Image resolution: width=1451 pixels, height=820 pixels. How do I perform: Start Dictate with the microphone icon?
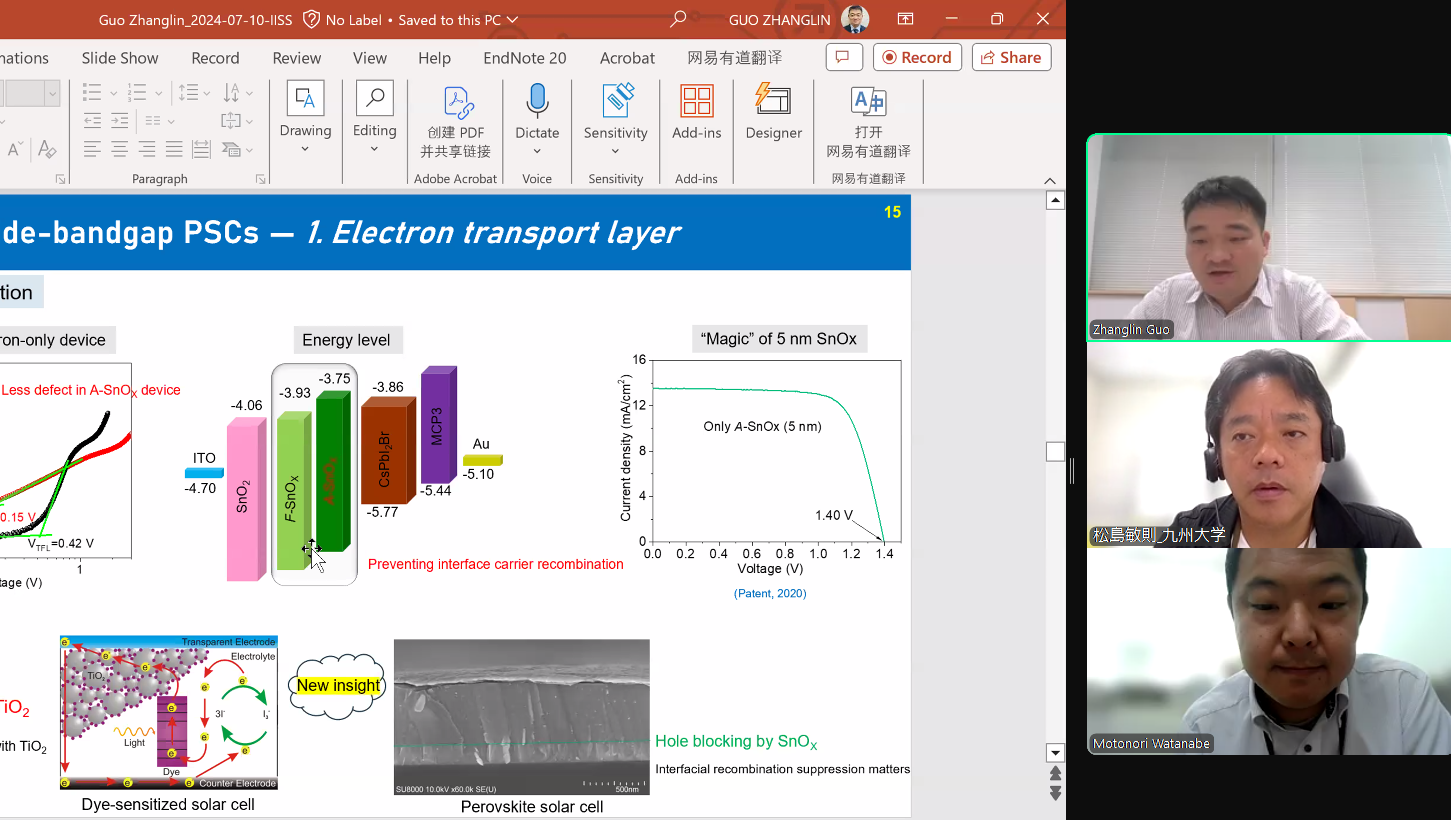click(537, 111)
